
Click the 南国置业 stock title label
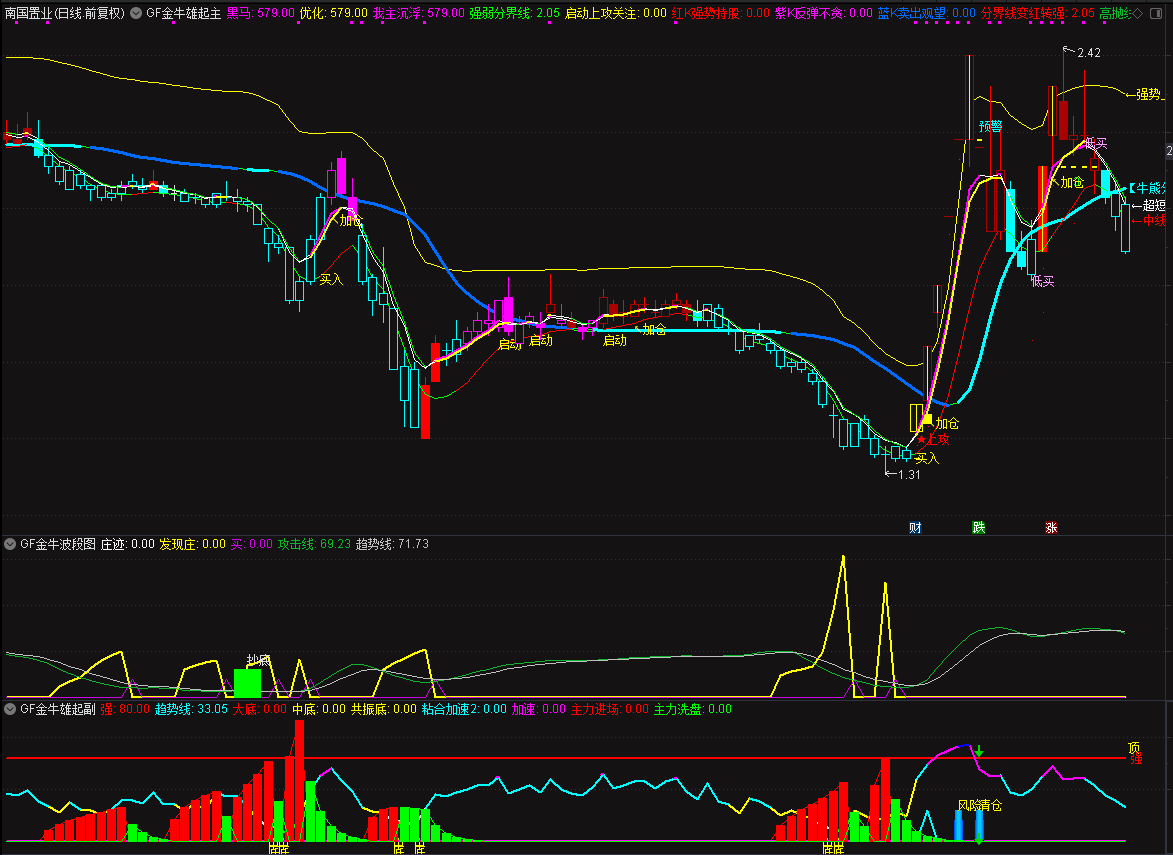click(x=28, y=13)
